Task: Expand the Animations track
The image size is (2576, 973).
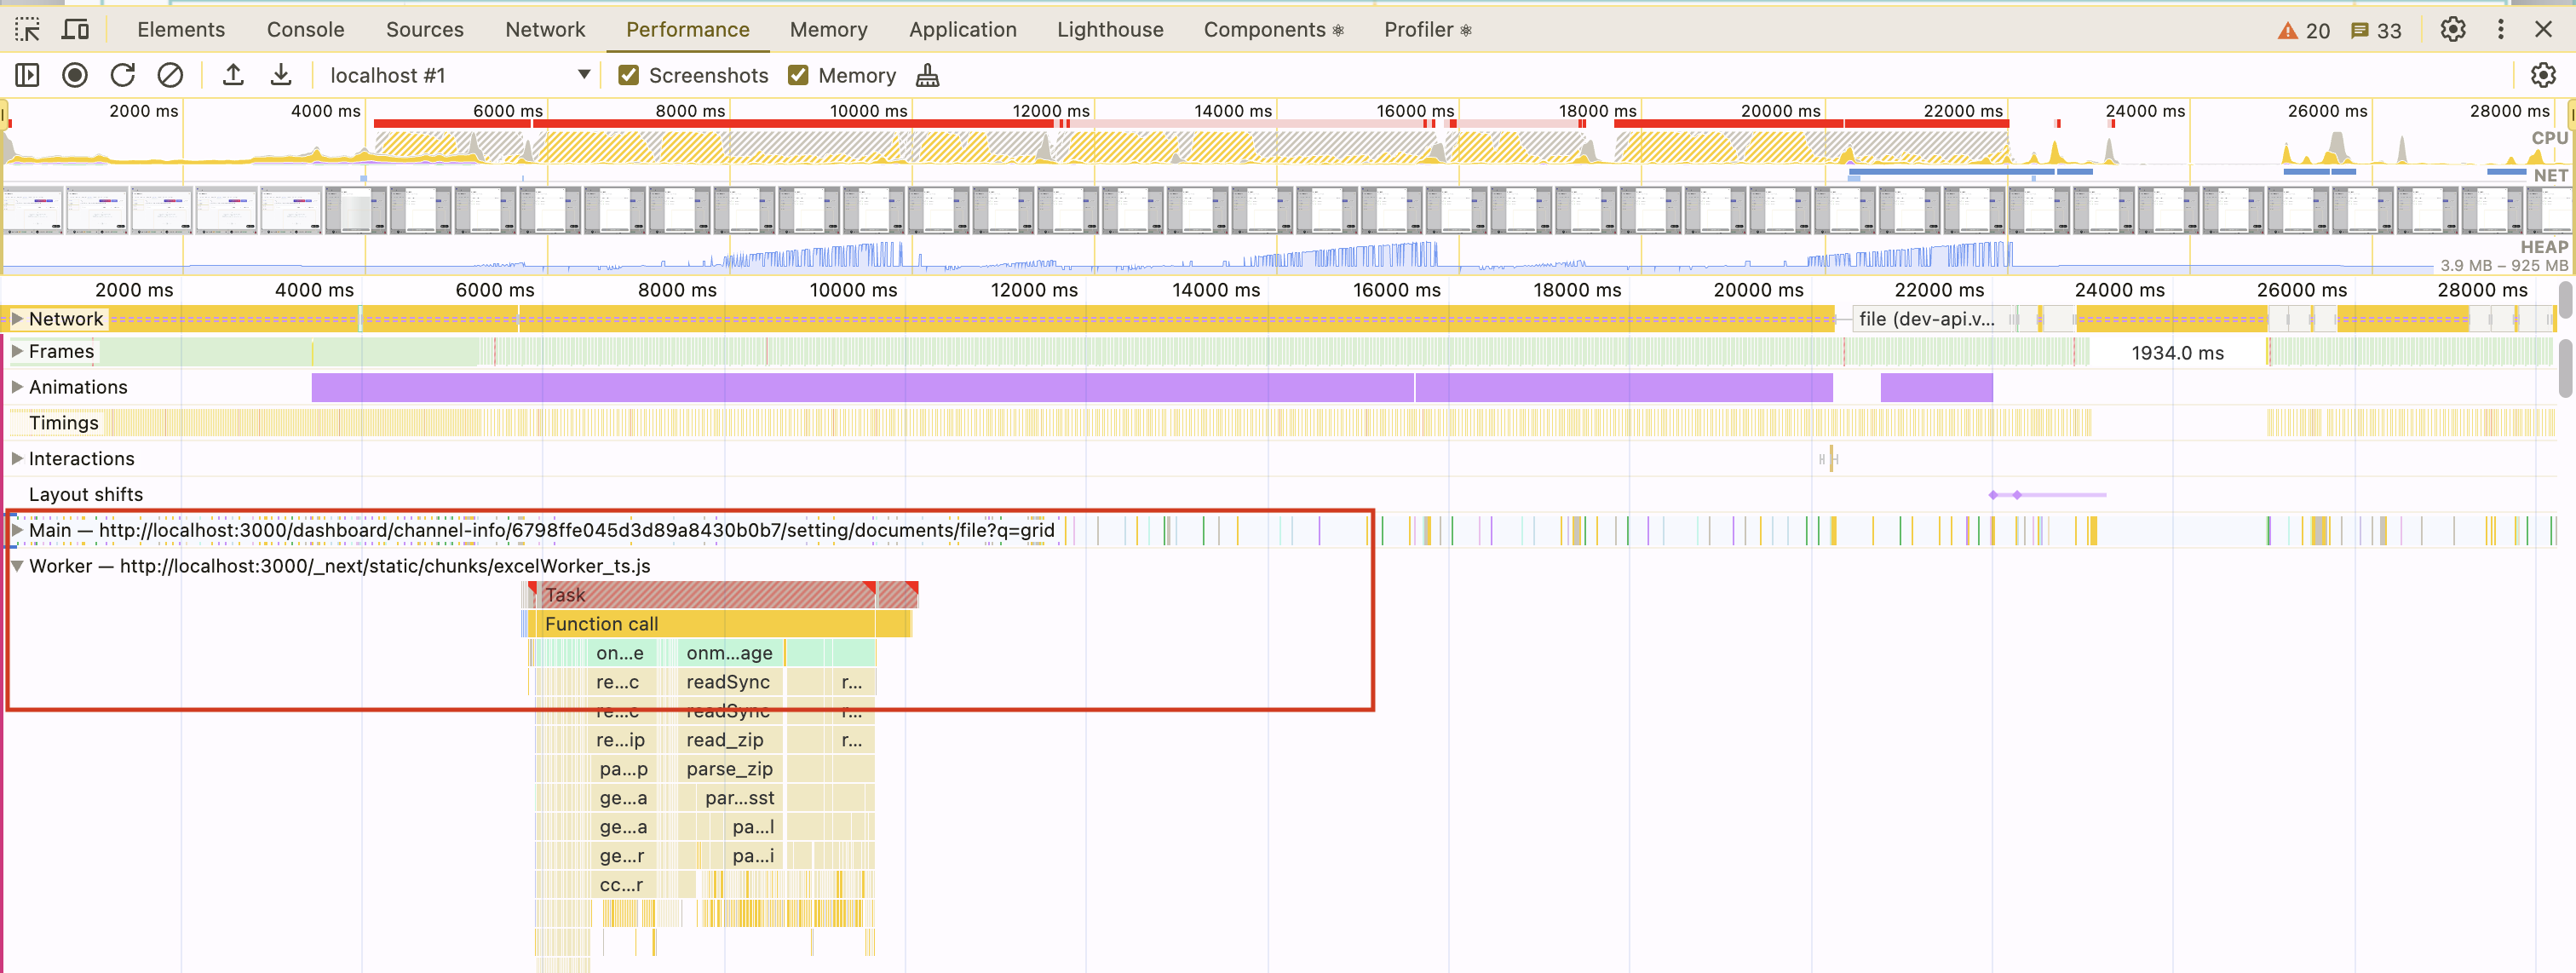Action: pyautogui.click(x=17, y=387)
